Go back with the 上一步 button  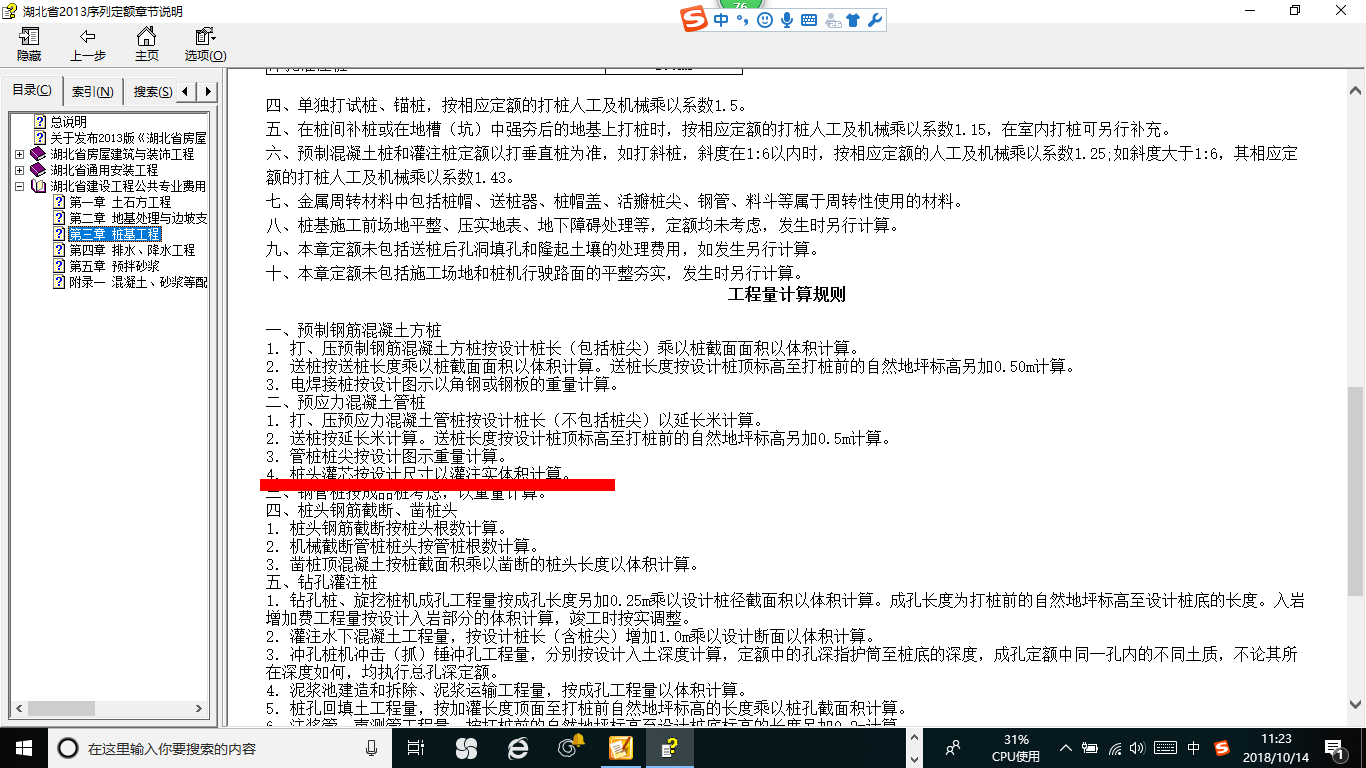click(x=87, y=45)
